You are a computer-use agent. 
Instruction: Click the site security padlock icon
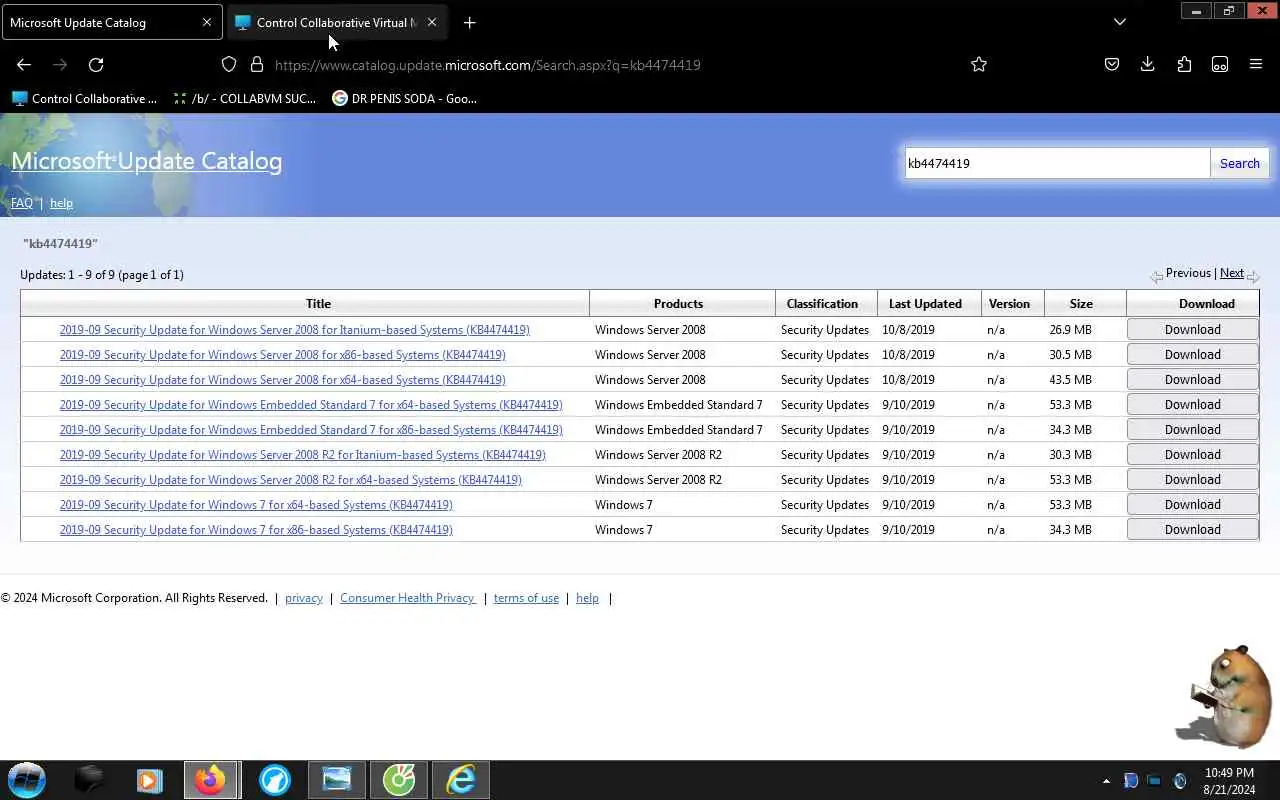pos(257,64)
